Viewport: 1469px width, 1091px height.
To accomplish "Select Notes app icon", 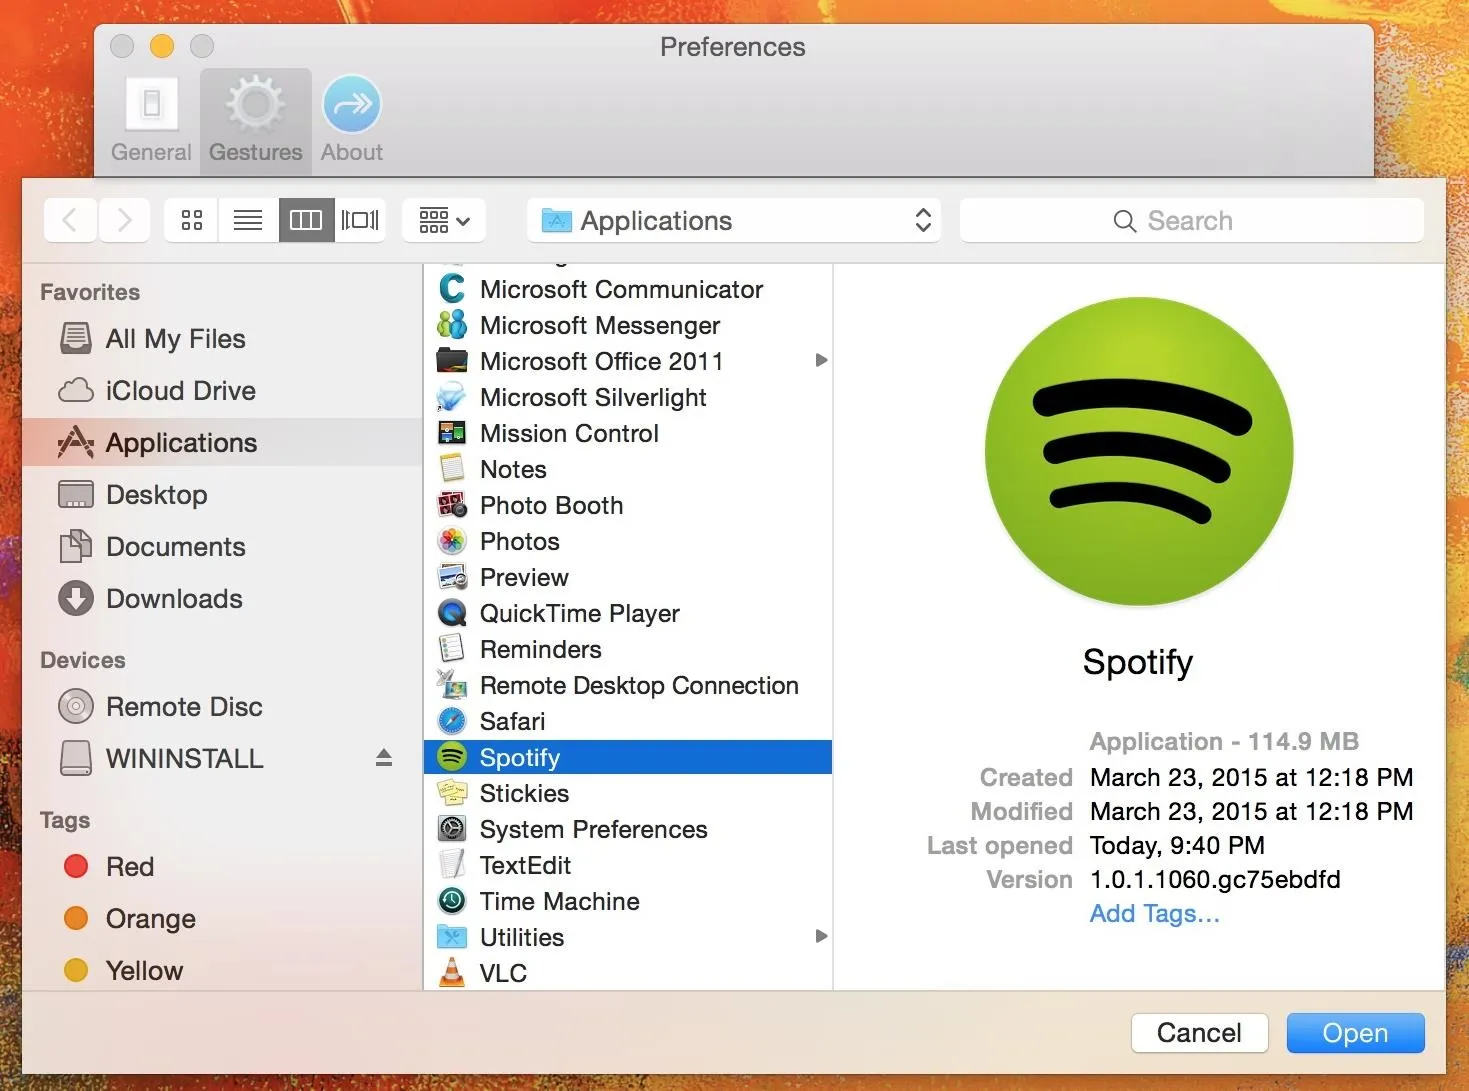I will tap(452, 469).
